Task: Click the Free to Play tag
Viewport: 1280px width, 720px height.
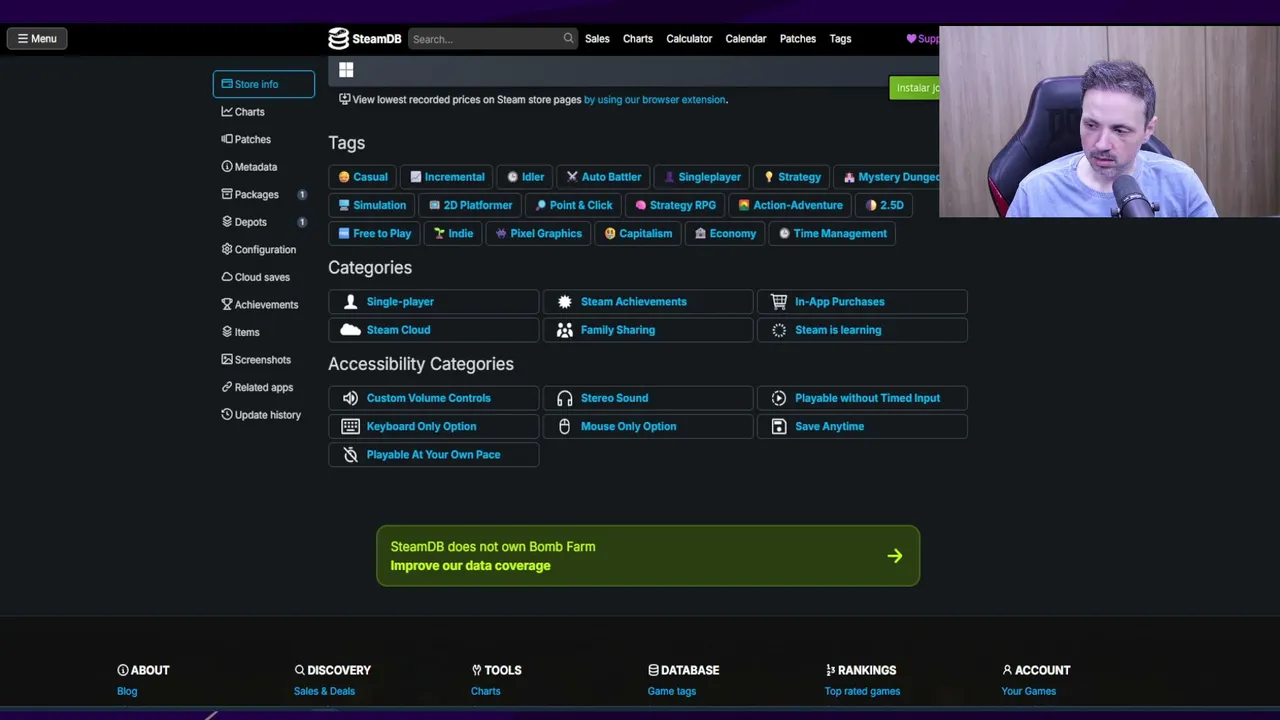Action: click(374, 233)
